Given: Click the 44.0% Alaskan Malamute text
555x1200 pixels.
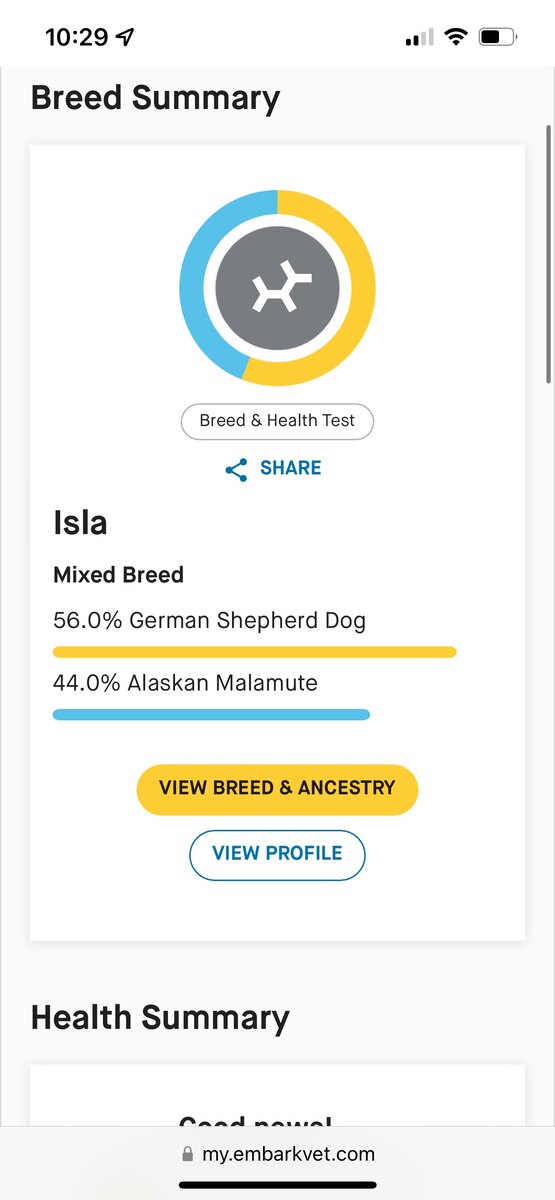Looking at the screenshot, I should [x=185, y=684].
